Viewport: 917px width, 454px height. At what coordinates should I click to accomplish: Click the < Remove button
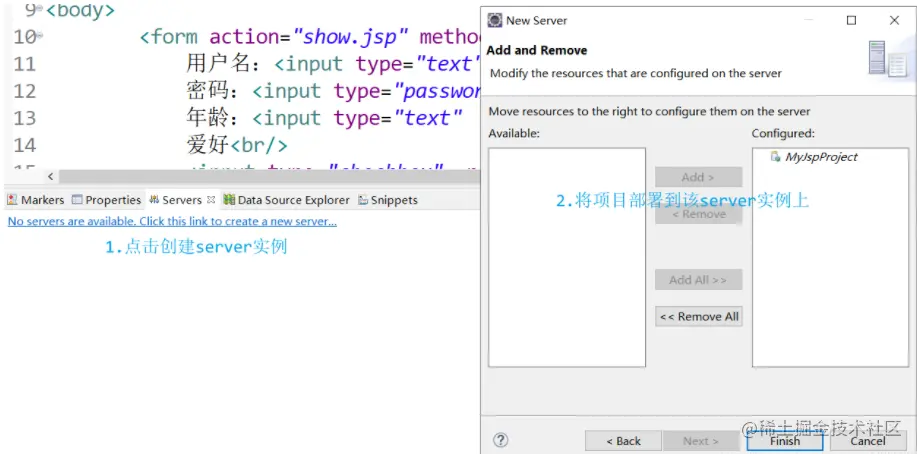pyautogui.click(x=698, y=214)
